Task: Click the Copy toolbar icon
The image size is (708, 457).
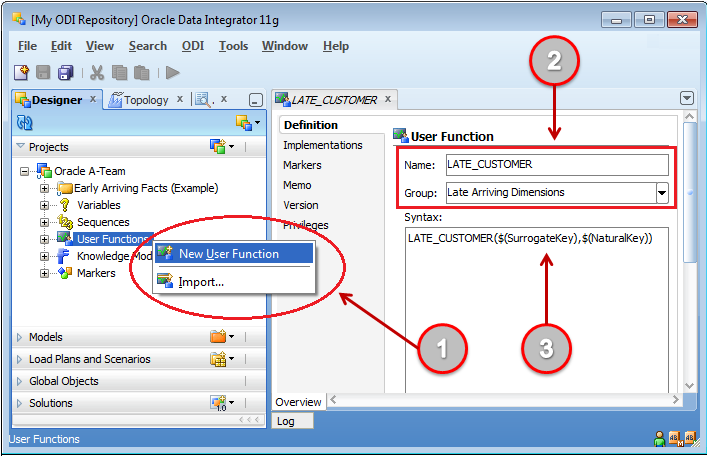Action: coord(119,72)
